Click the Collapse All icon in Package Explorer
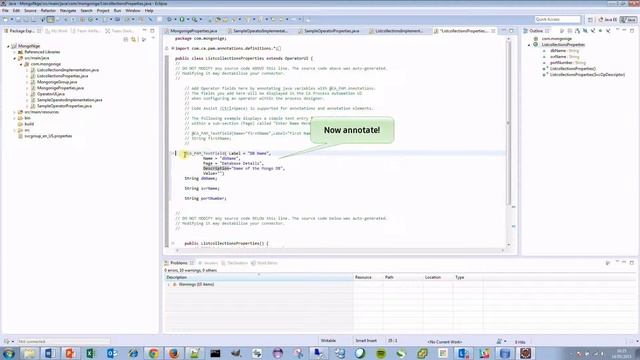The image size is (640, 360). click(x=126, y=39)
